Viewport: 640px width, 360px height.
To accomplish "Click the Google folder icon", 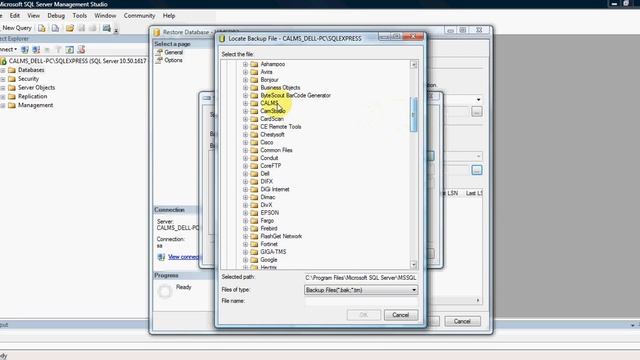I will [x=254, y=260].
